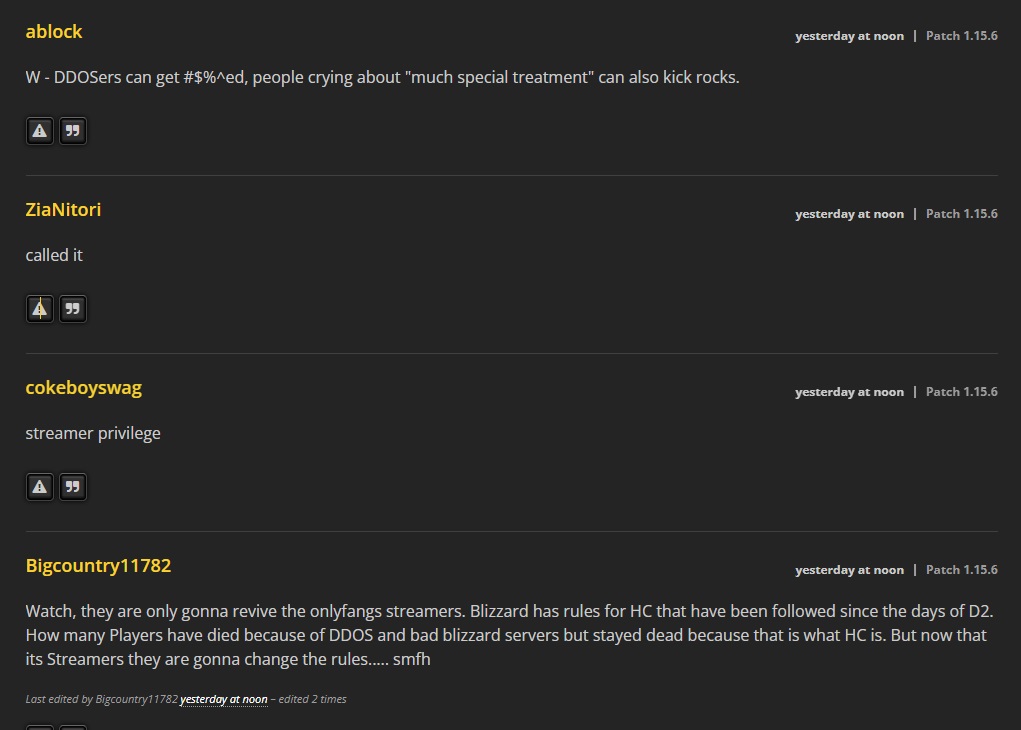Click "yesterday at noon" timestamp on cokeboyswag's comment
The height and width of the screenshot is (730, 1021).
(849, 392)
